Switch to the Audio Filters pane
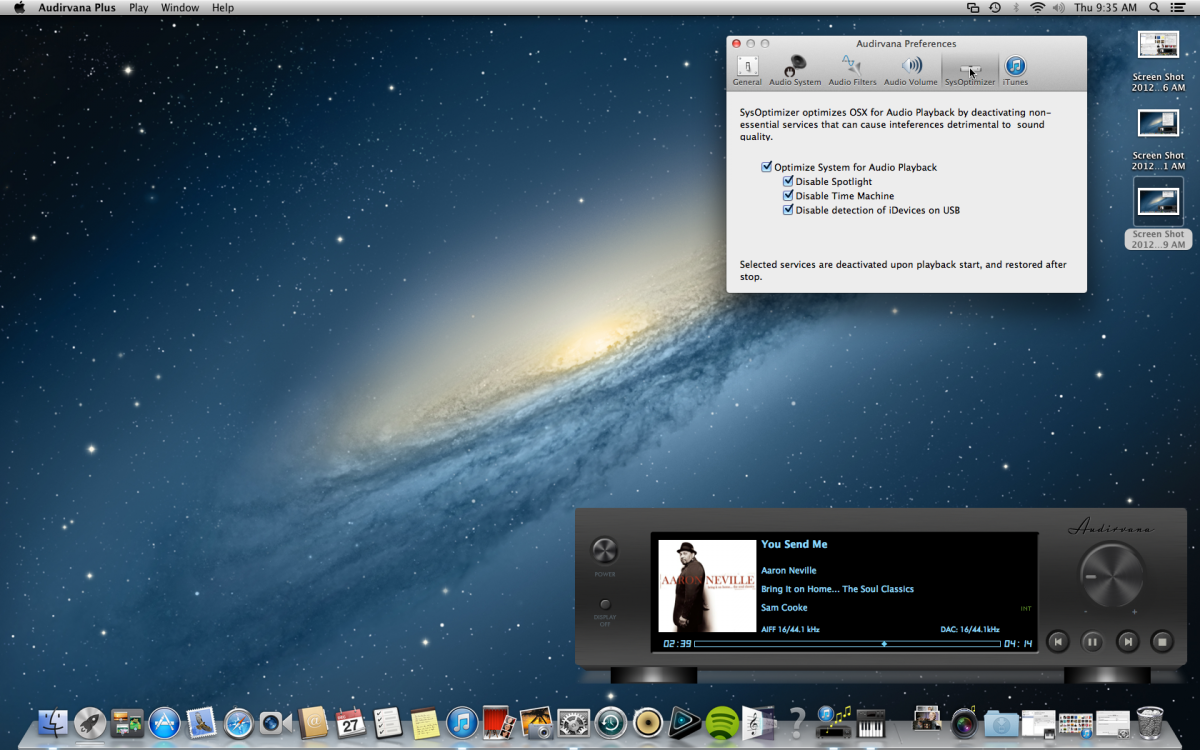Screen dimensions: 1200x750 coord(852,70)
